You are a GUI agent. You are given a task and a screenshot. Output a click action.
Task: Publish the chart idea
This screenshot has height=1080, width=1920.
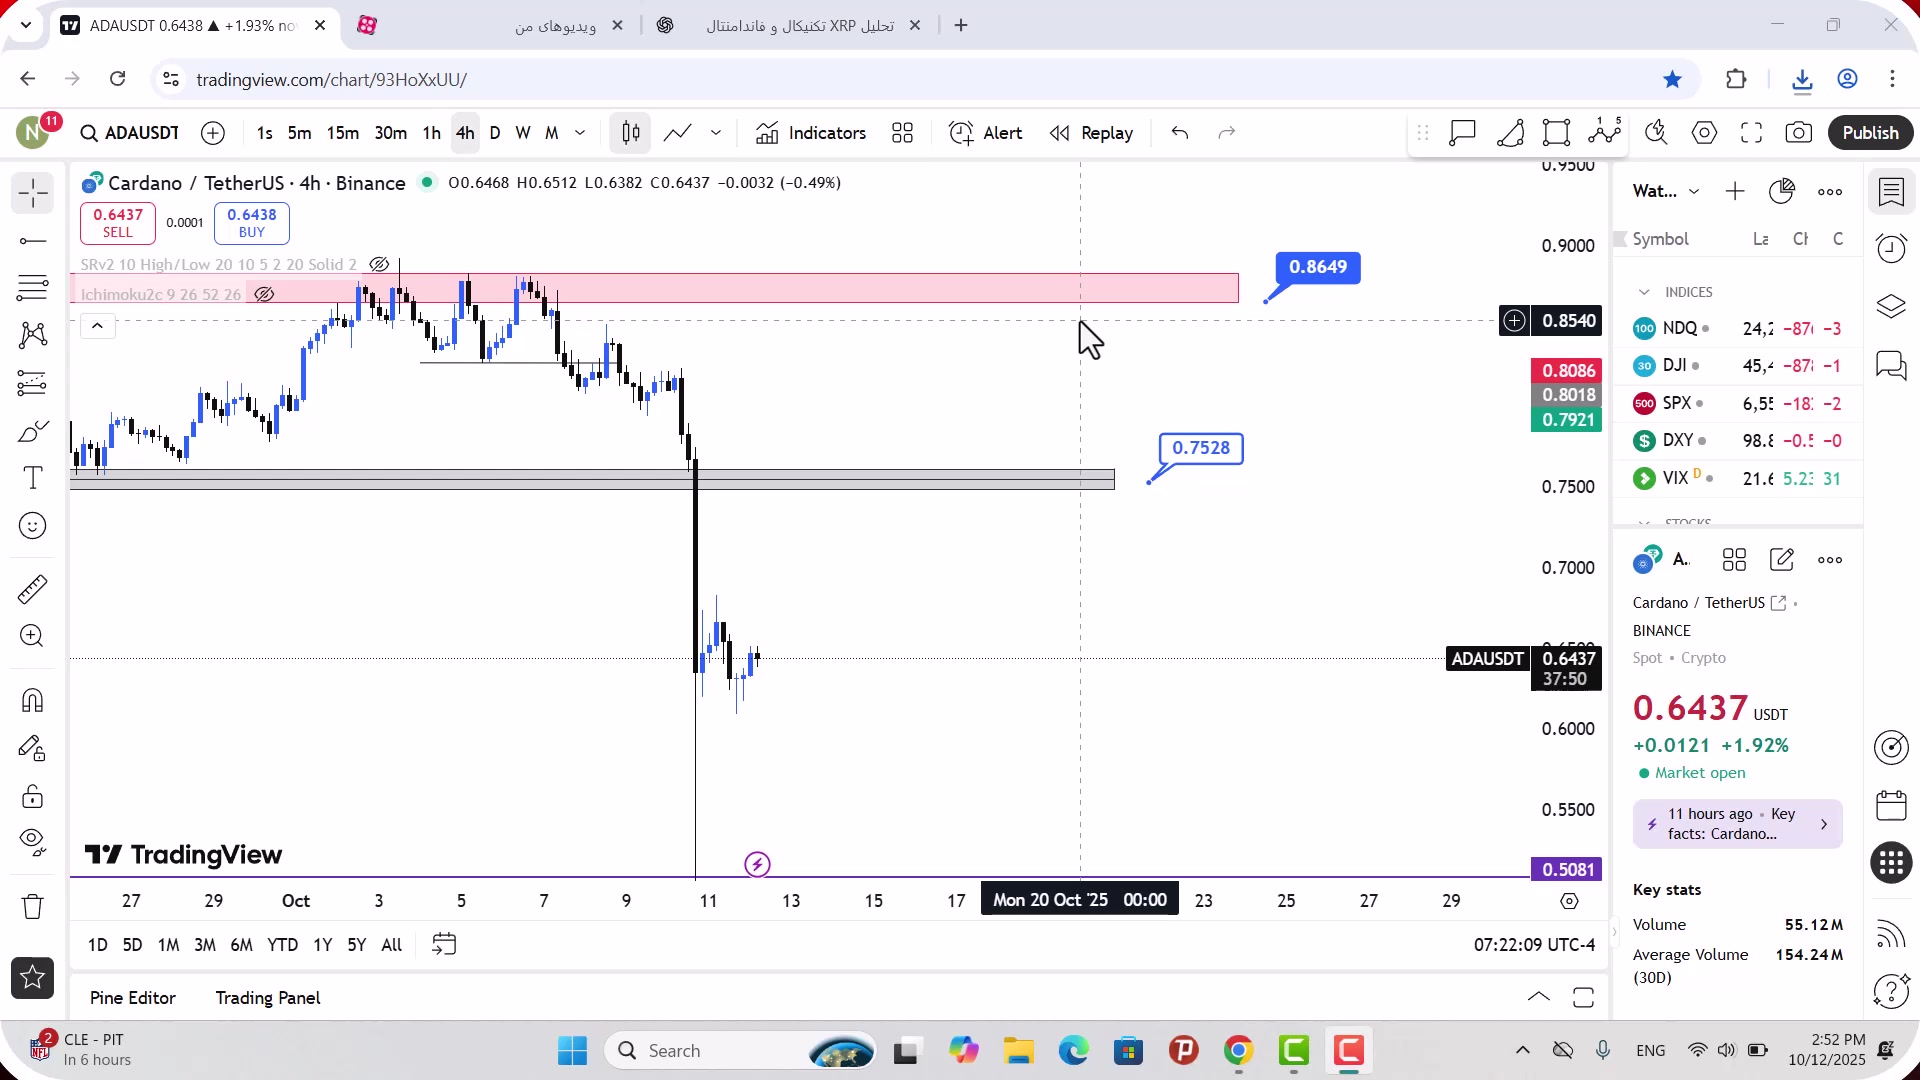[1870, 133]
